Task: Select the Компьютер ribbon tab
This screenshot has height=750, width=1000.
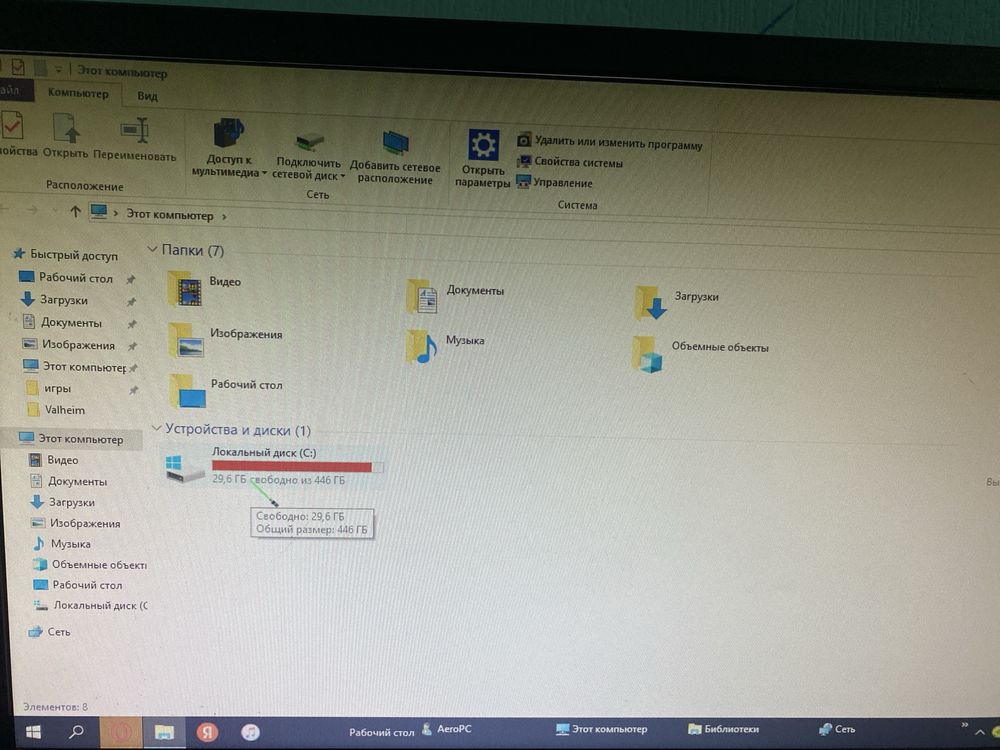Action: pos(78,93)
